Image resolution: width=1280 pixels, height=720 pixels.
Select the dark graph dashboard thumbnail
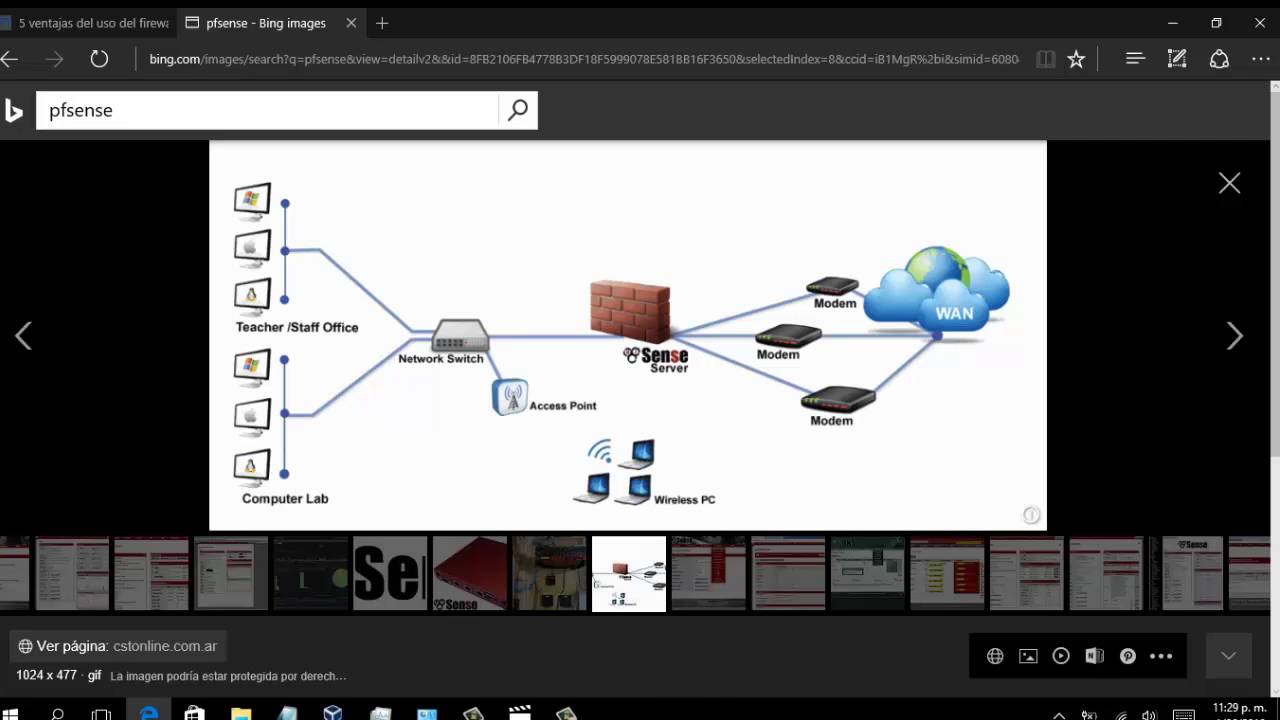tap(310, 573)
